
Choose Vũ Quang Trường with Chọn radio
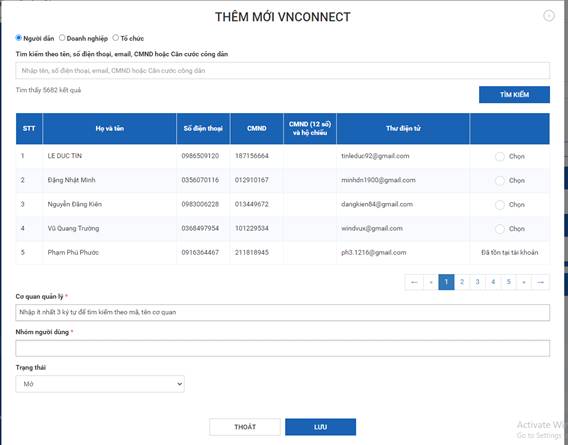pyautogui.click(x=500, y=229)
